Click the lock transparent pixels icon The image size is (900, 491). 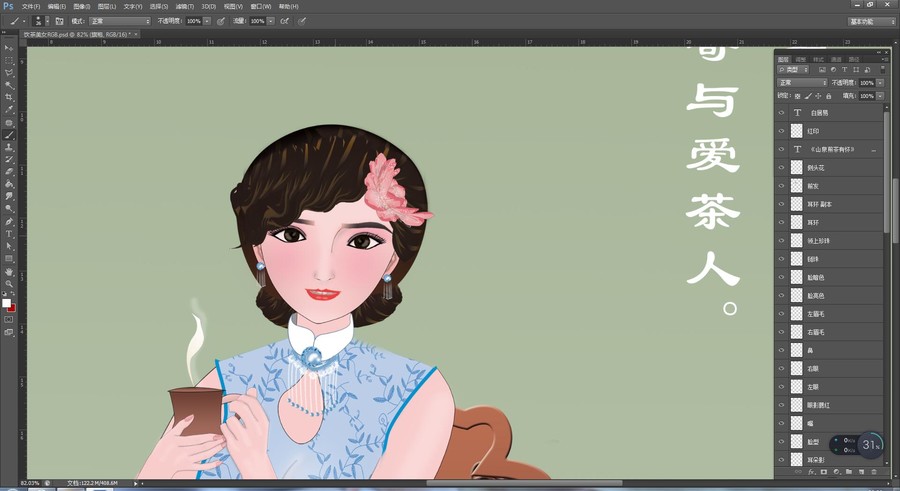pos(797,96)
